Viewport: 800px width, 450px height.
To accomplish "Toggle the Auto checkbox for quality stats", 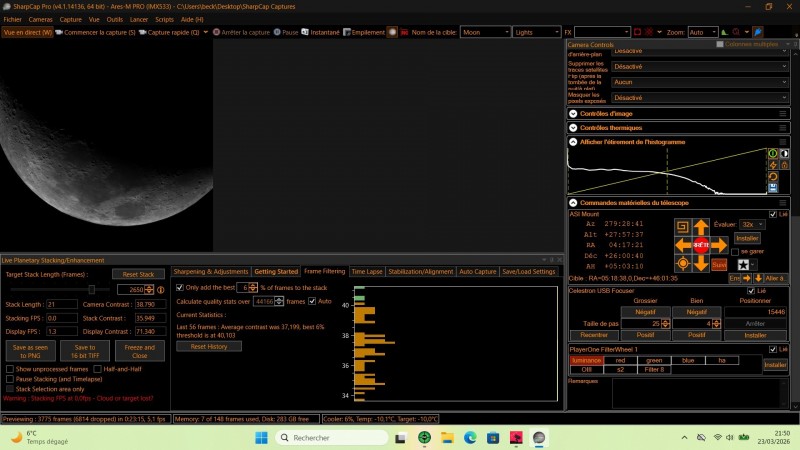I will (x=312, y=302).
